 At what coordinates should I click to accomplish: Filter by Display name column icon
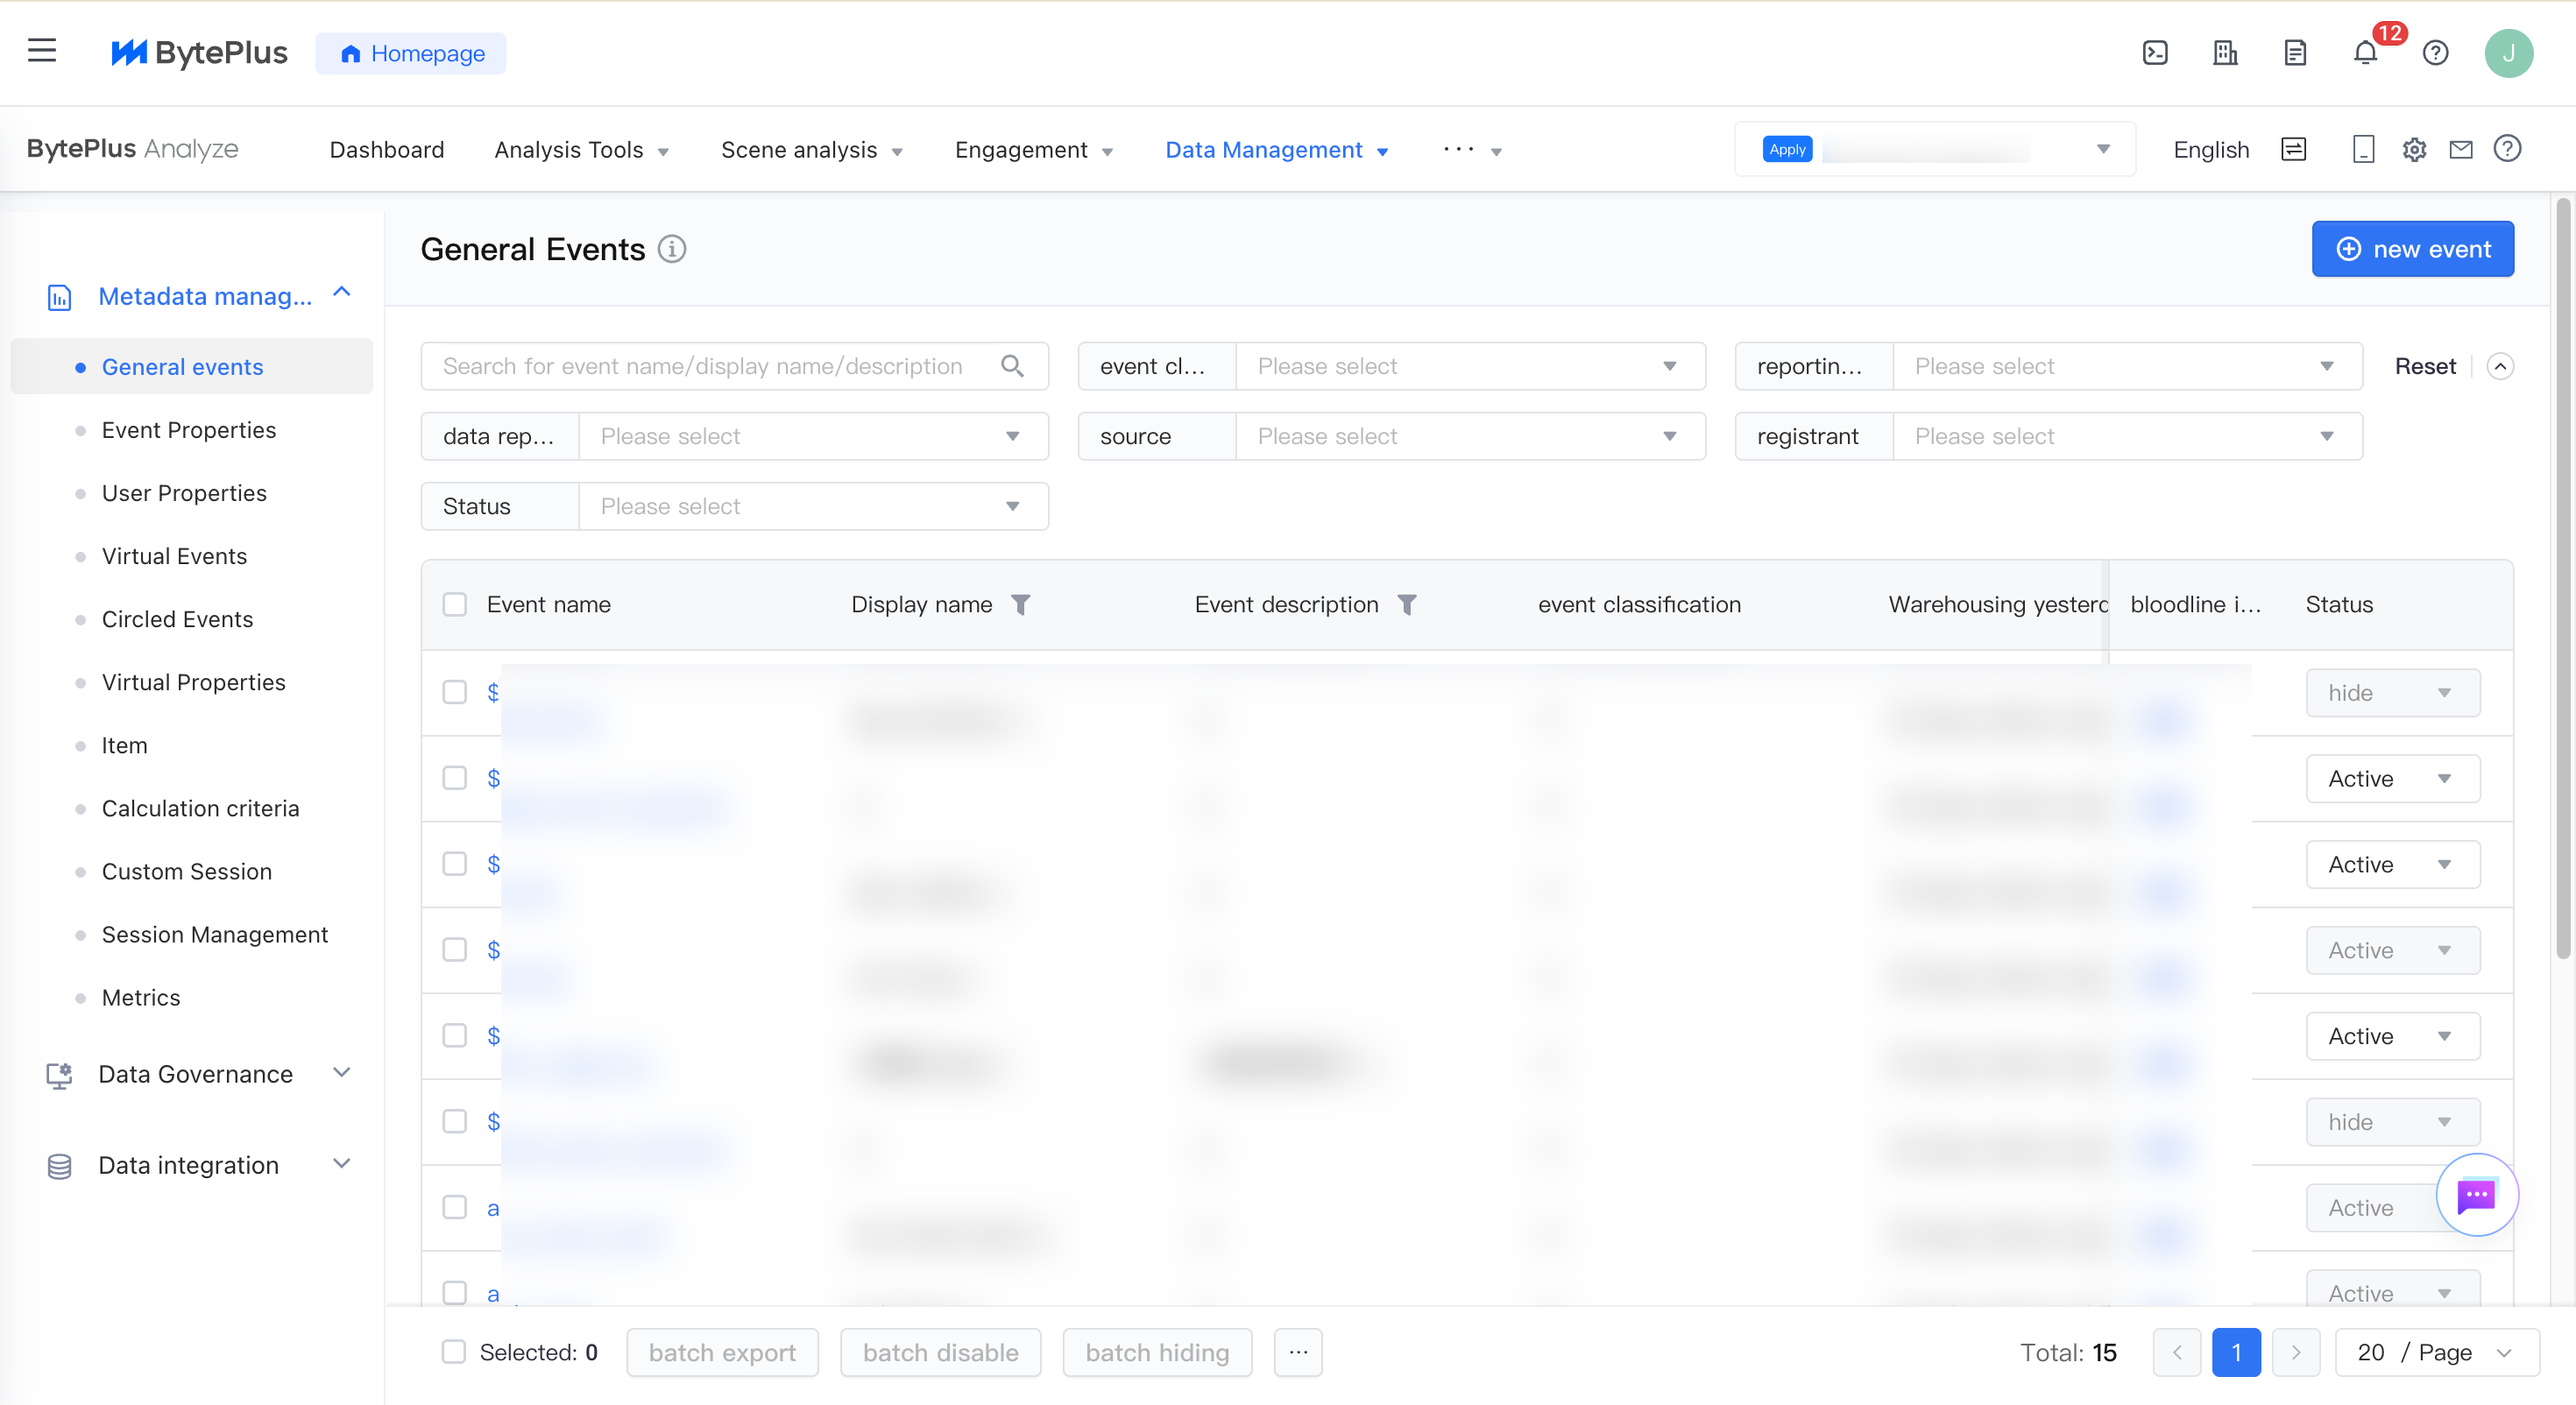(x=1021, y=605)
